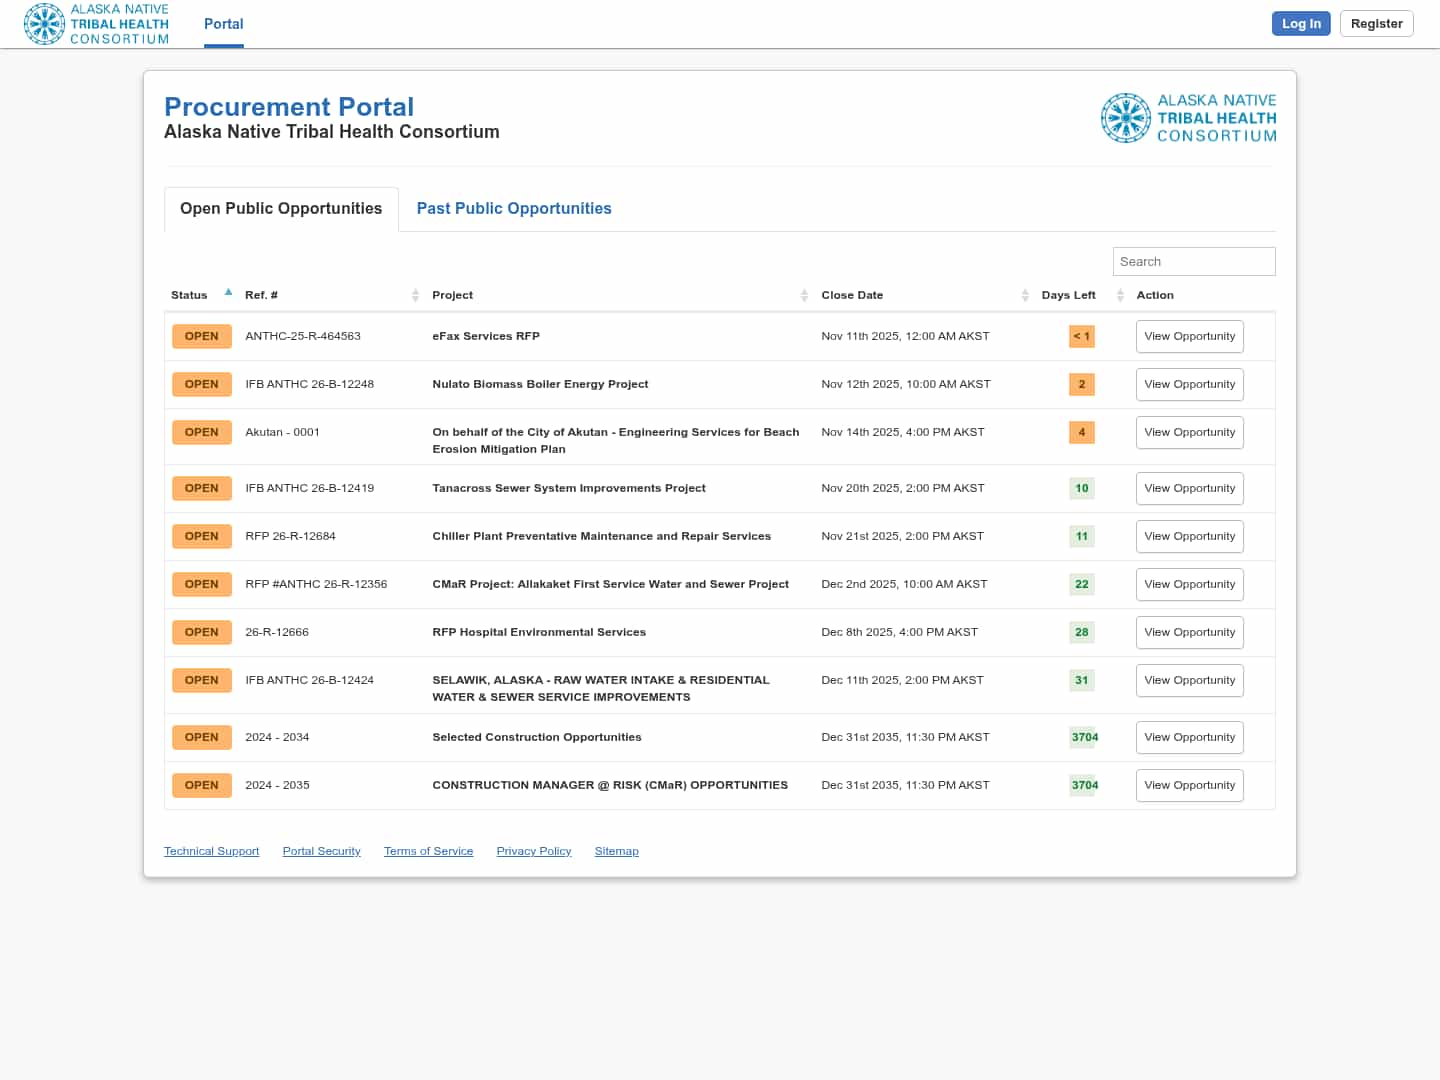Click the Portal navigation menu item
The height and width of the screenshot is (1080, 1440).
coord(223,24)
